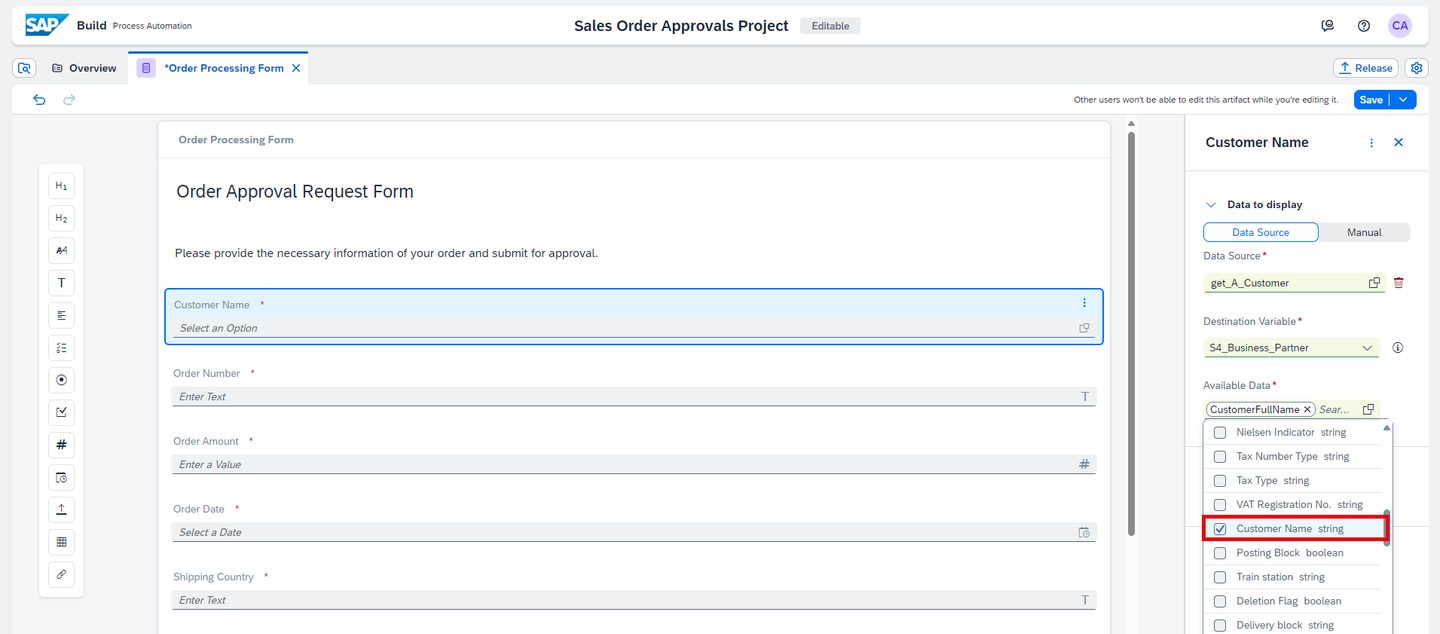Screen dimensions: 1440x634
Task: Add a table element
Action: pos(61,542)
